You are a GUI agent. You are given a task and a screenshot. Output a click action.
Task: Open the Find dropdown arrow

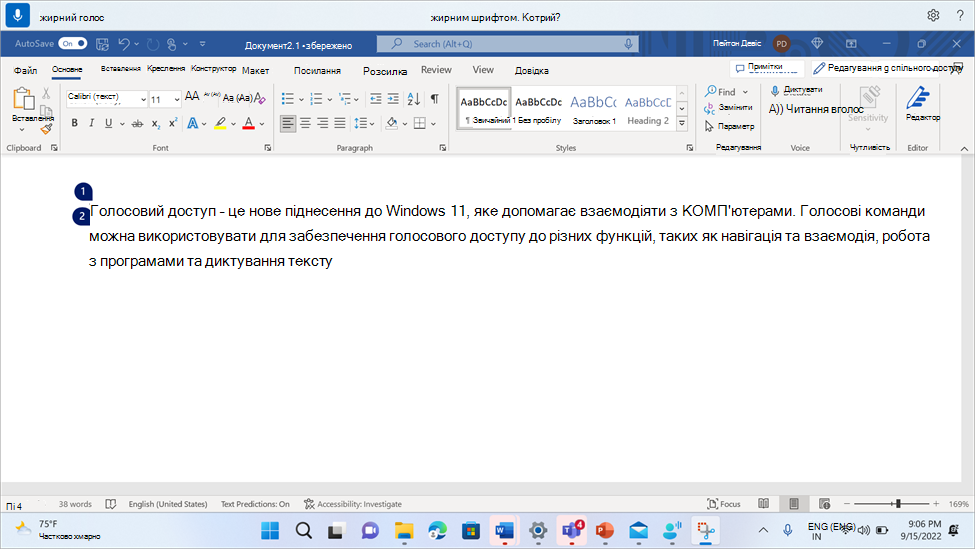point(745,92)
